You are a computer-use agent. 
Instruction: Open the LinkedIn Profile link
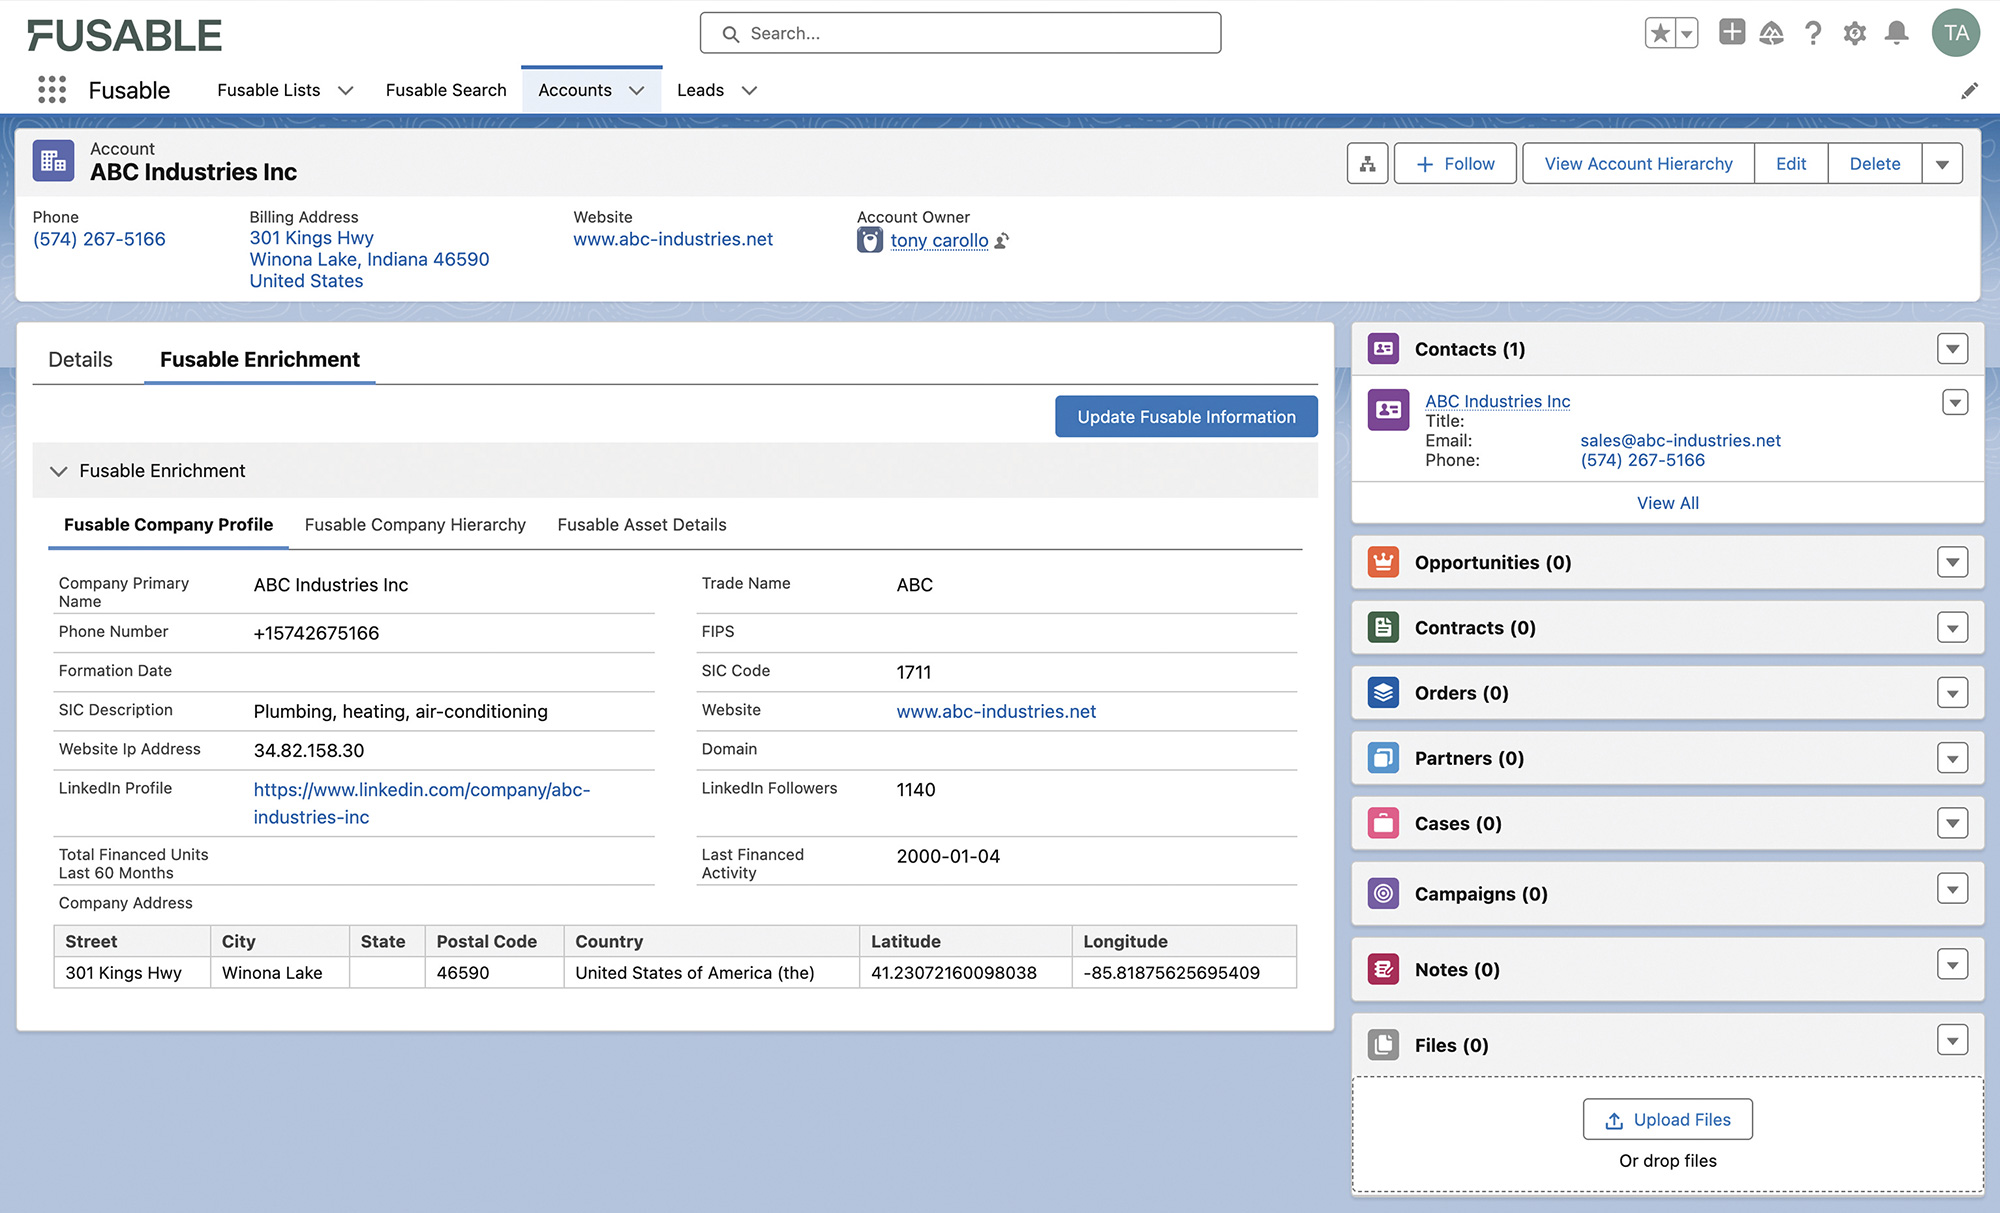[x=422, y=790]
